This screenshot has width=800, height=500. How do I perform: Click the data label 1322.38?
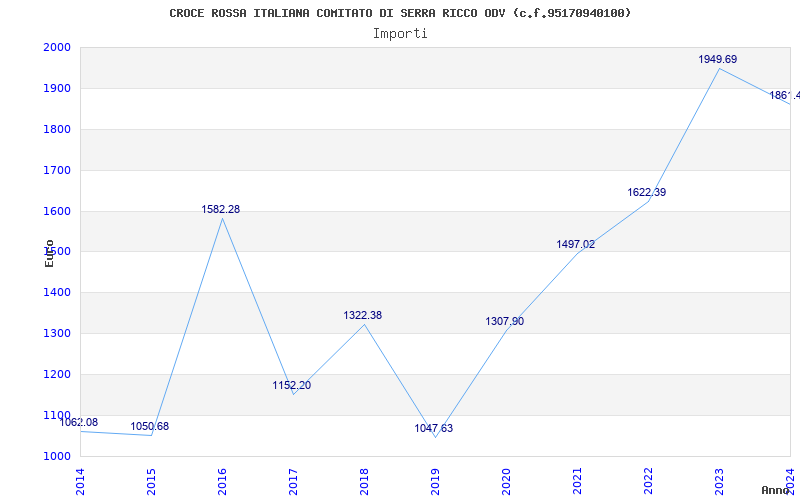[362, 315]
